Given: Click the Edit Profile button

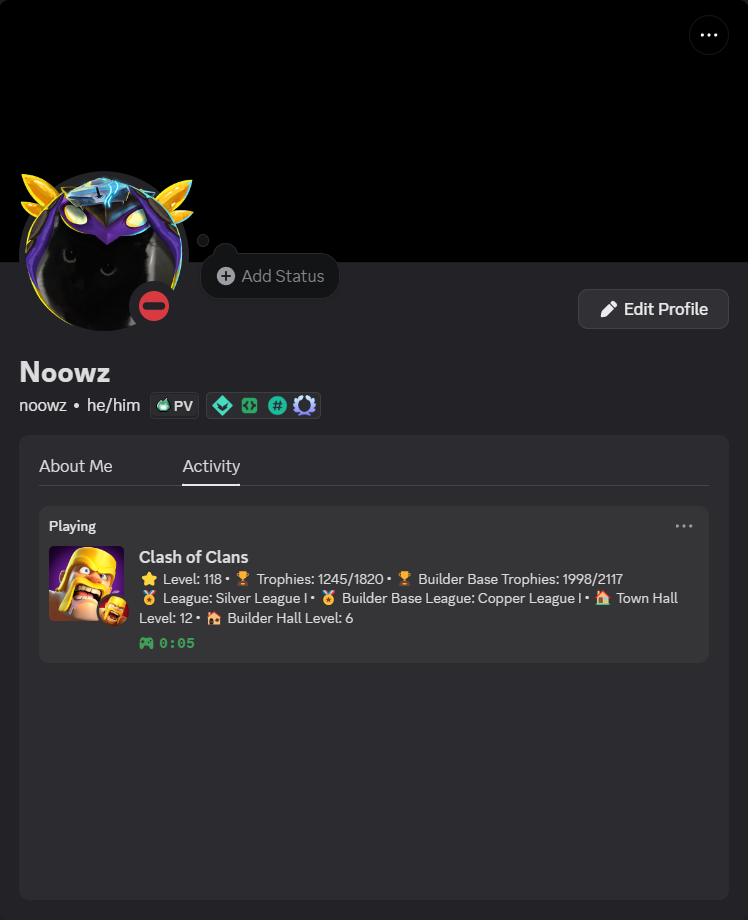Looking at the screenshot, I should pos(653,309).
